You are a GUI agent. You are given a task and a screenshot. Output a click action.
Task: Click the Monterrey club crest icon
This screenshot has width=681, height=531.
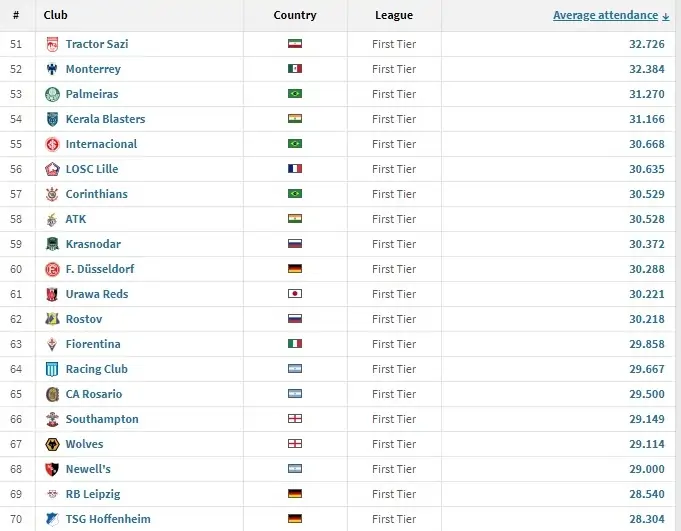52,69
